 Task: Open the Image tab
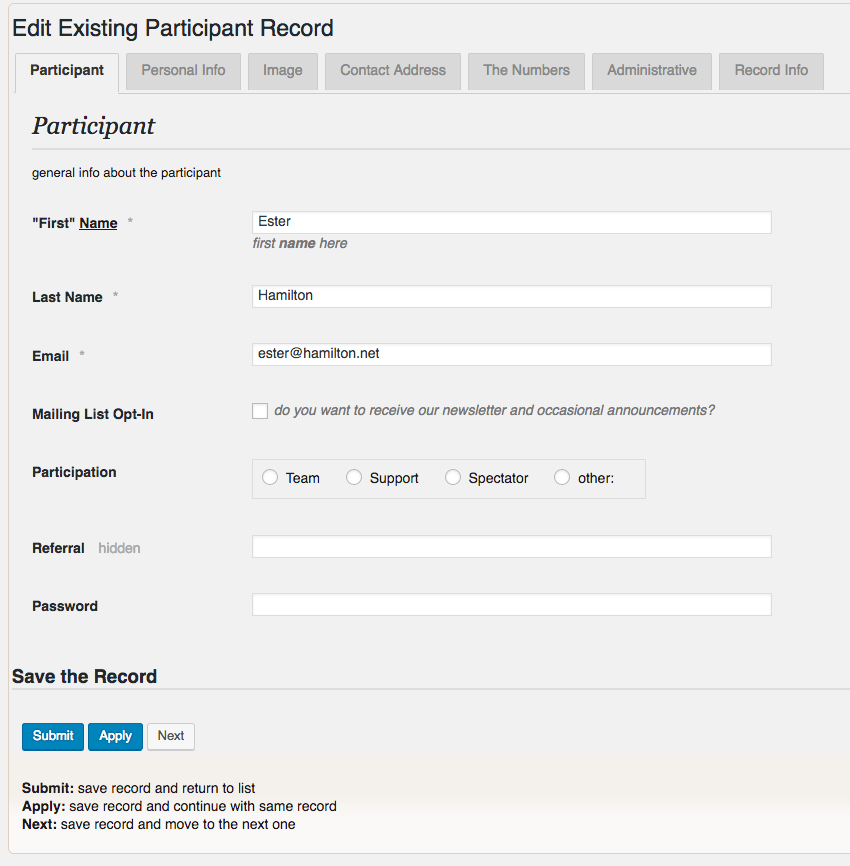click(x=282, y=70)
